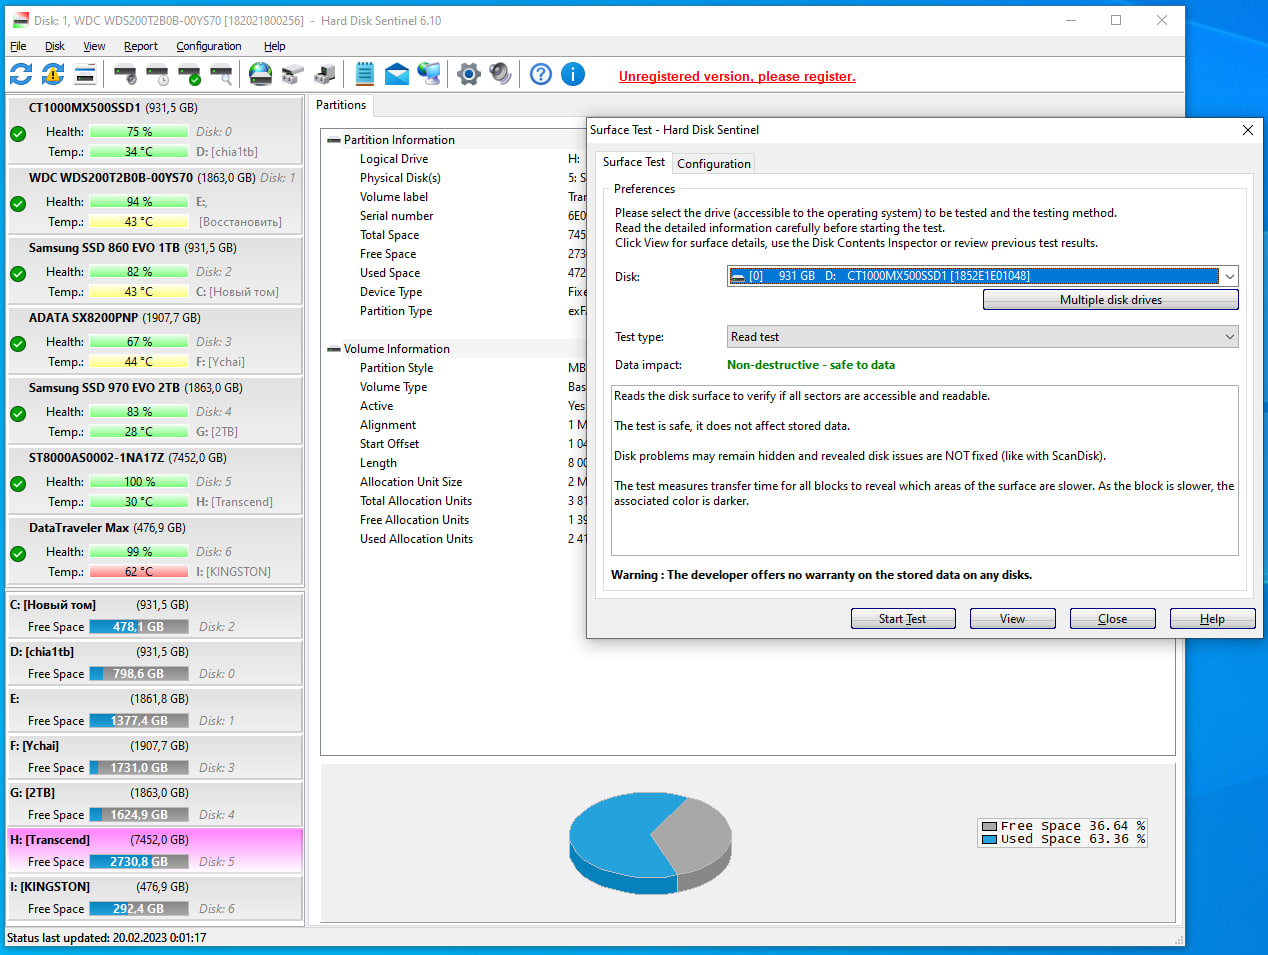Click the disk icon with magnifying glass

click(x=221, y=74)
